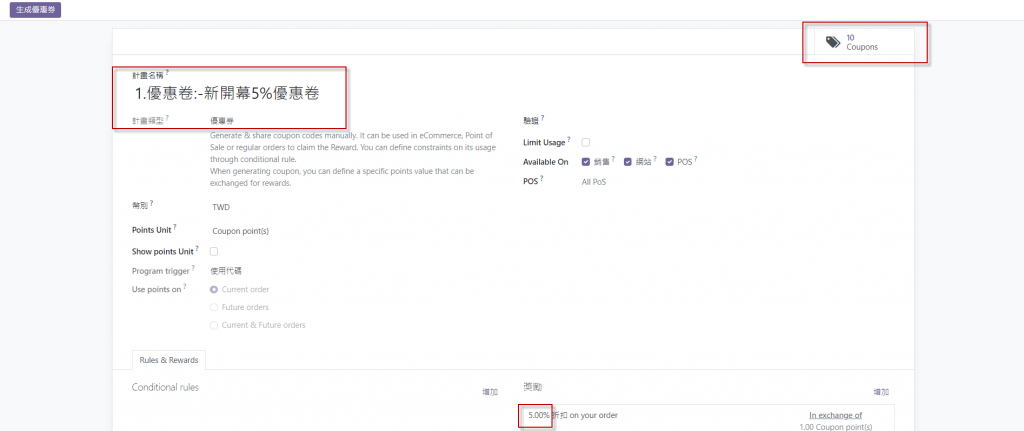Click the Conditional rules heading
This screenshot has width=1024, height=431.
(x=165, y=387)
